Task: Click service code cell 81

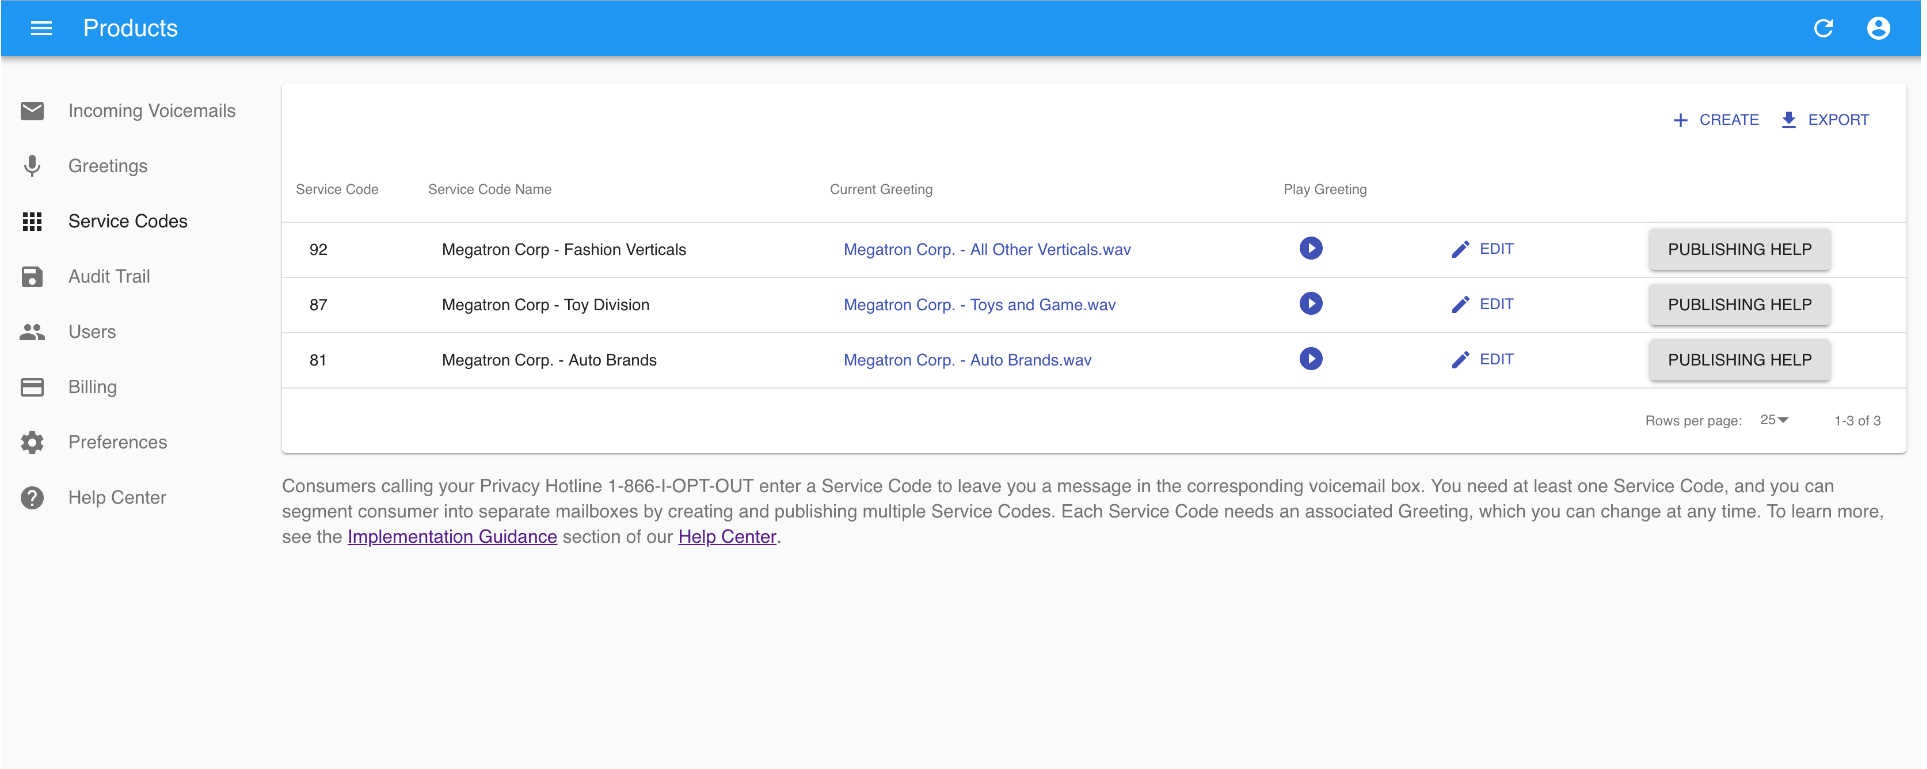Action: point(318,360)
